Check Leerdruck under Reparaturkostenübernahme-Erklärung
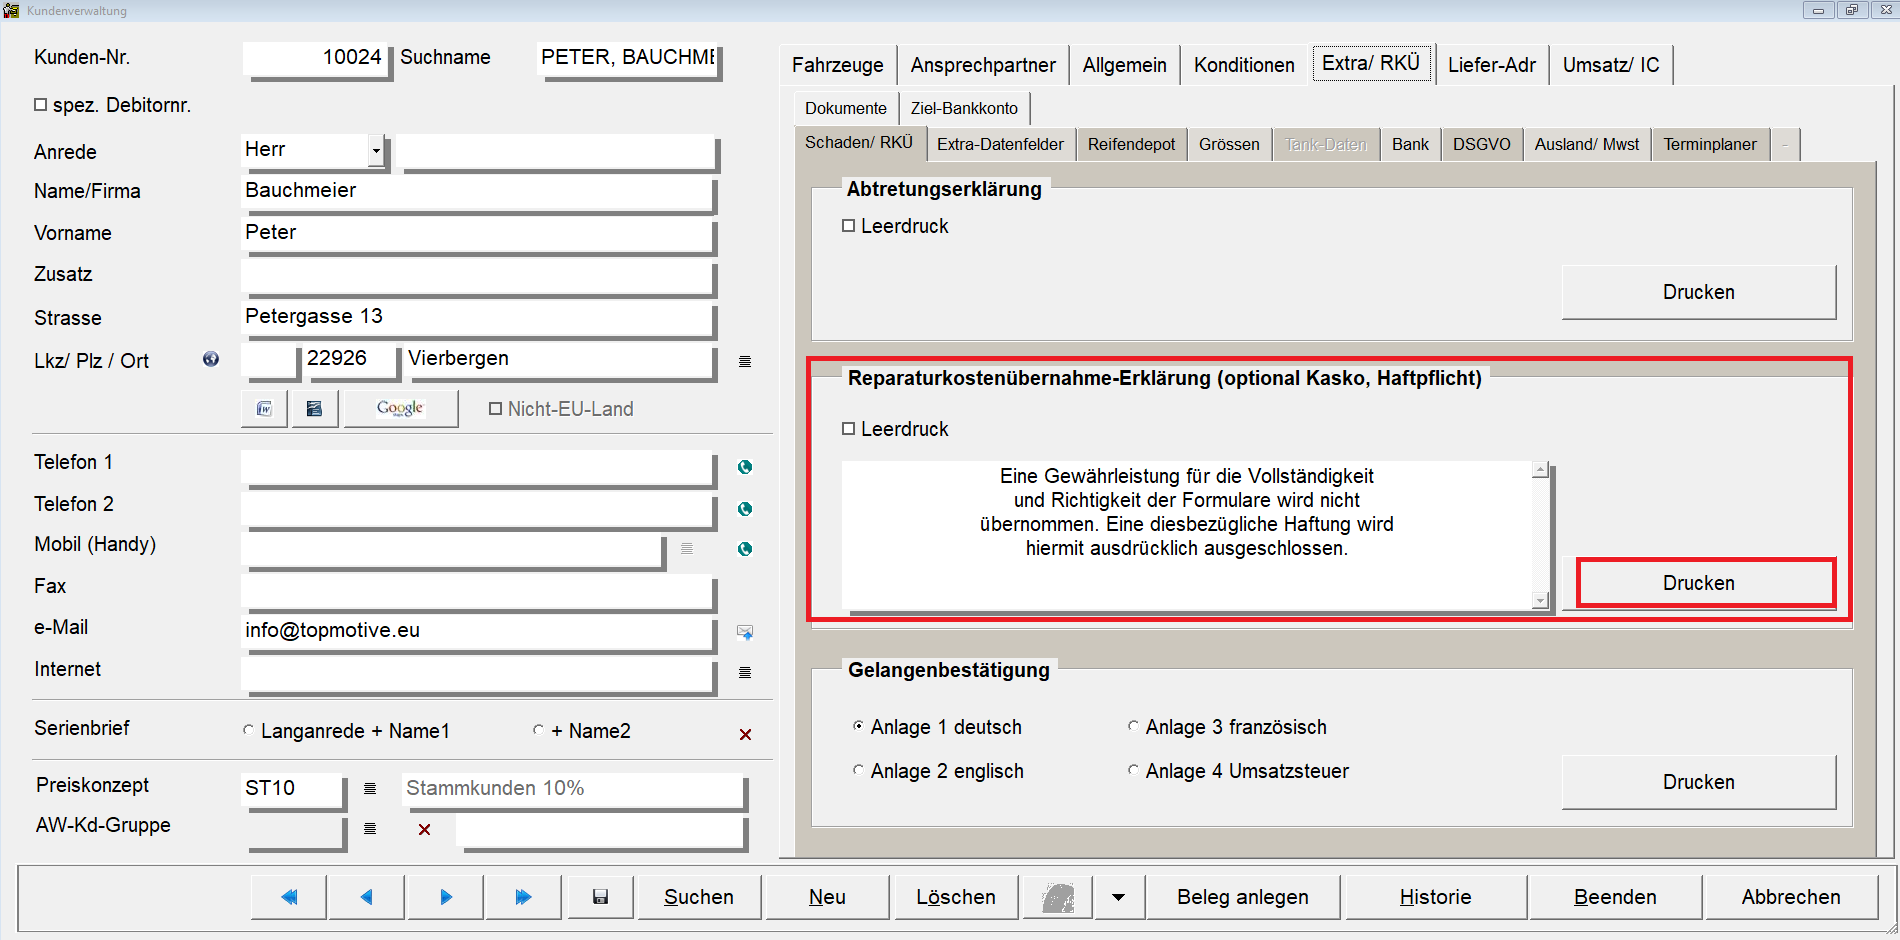Viewport: 1900px width, 940px height. pos(849,428)
